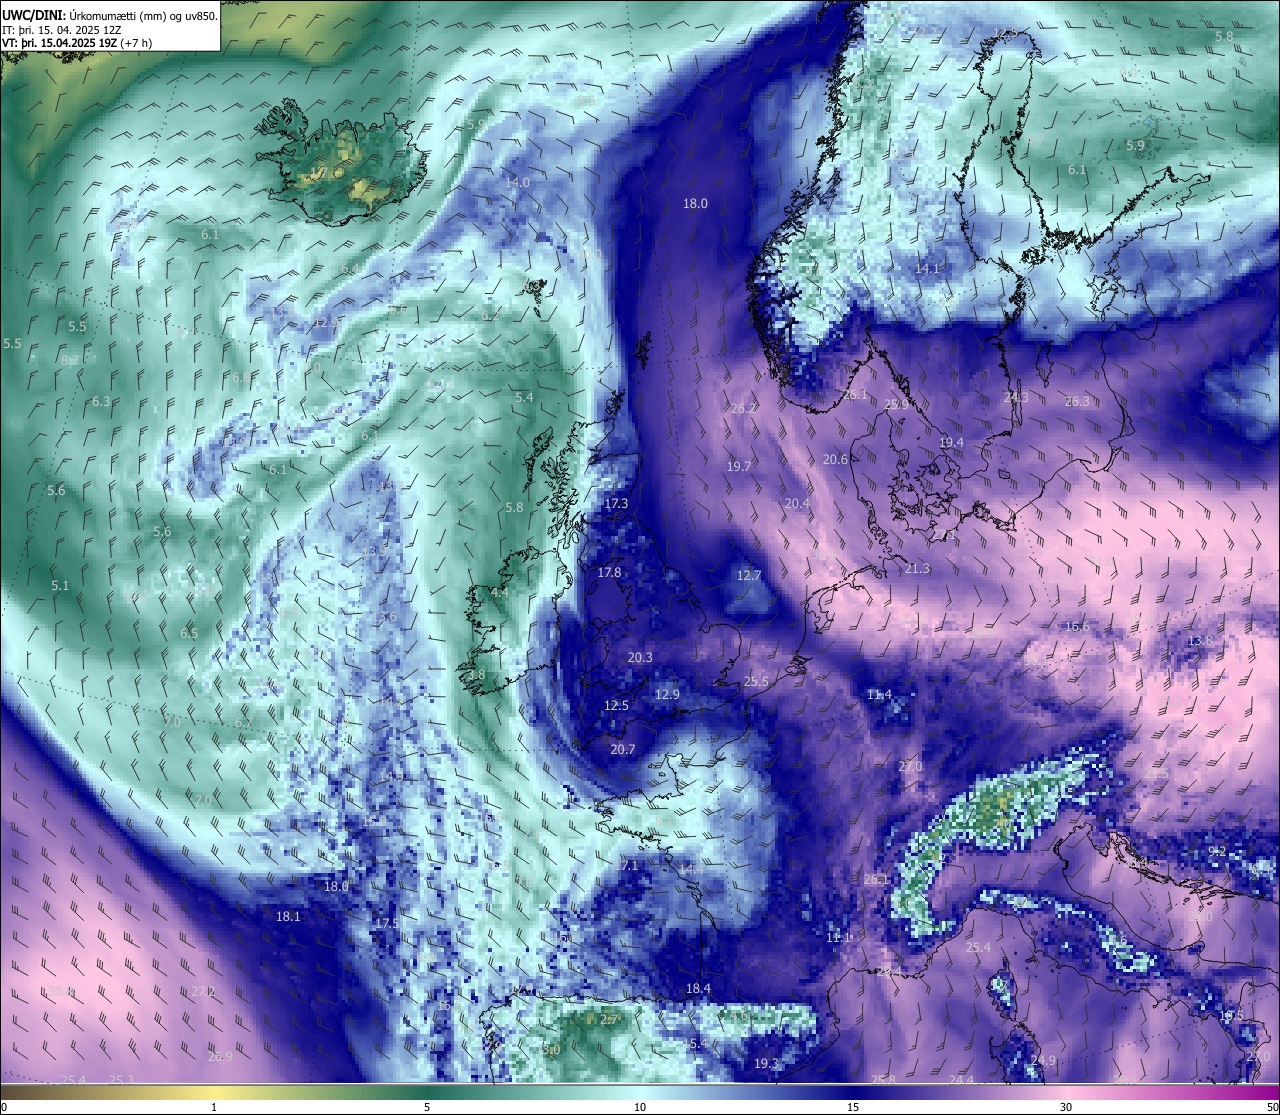Screen dimensions: 1280x1115
Task: Click the 12.5 value over south-west England
Action: pos(616,706)
